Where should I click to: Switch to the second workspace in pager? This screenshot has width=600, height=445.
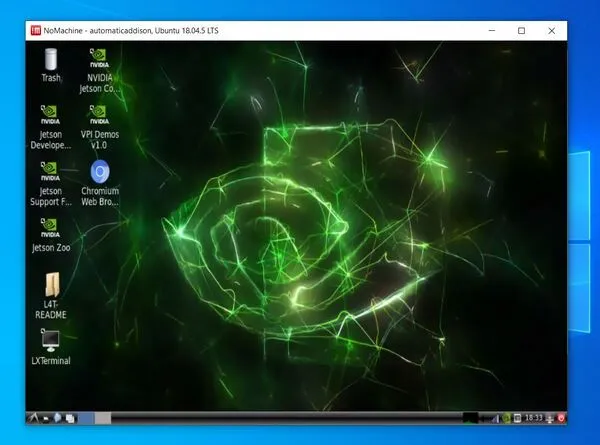(x=102, y=417)
